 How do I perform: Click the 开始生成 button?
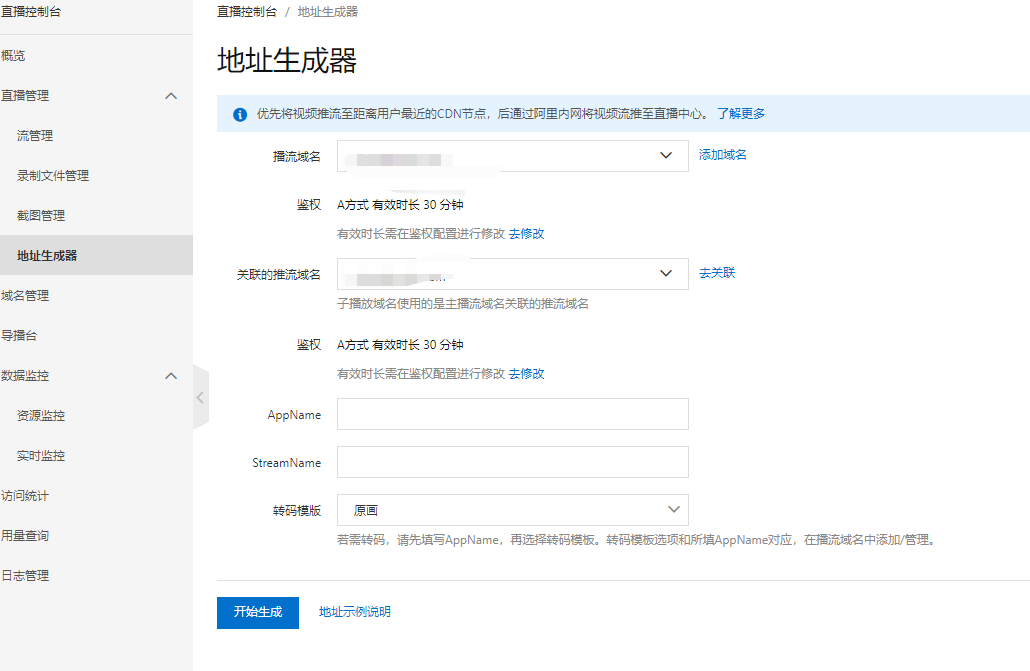click(x=258, y=613)
